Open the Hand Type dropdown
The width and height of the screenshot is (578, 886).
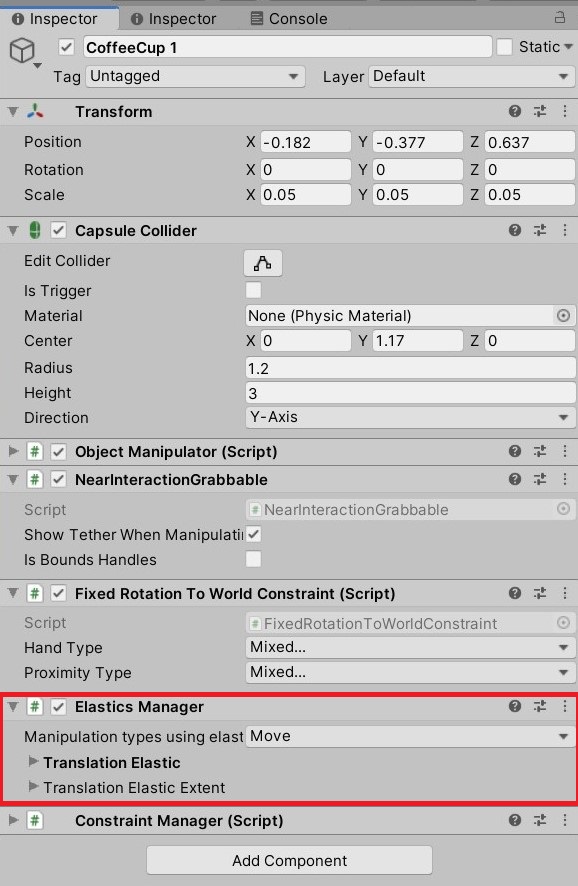click(x=411, y=647)
